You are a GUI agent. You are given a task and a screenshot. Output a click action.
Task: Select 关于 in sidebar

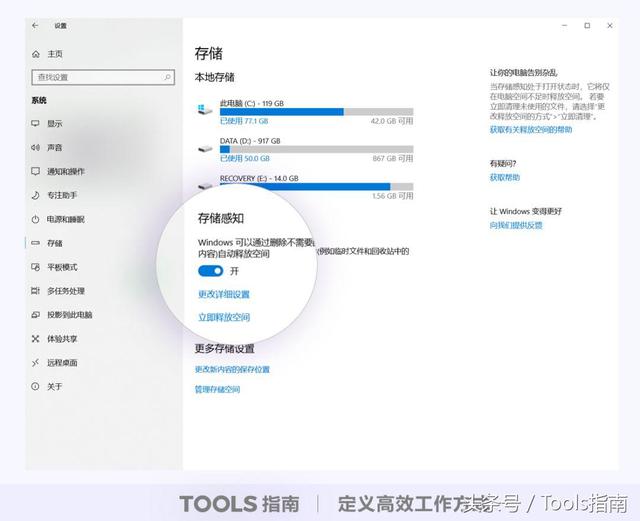55,386
